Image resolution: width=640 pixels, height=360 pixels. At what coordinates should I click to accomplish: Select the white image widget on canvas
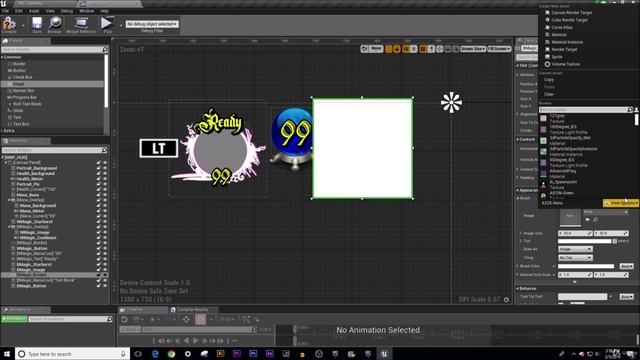click(x=362, y=148)
